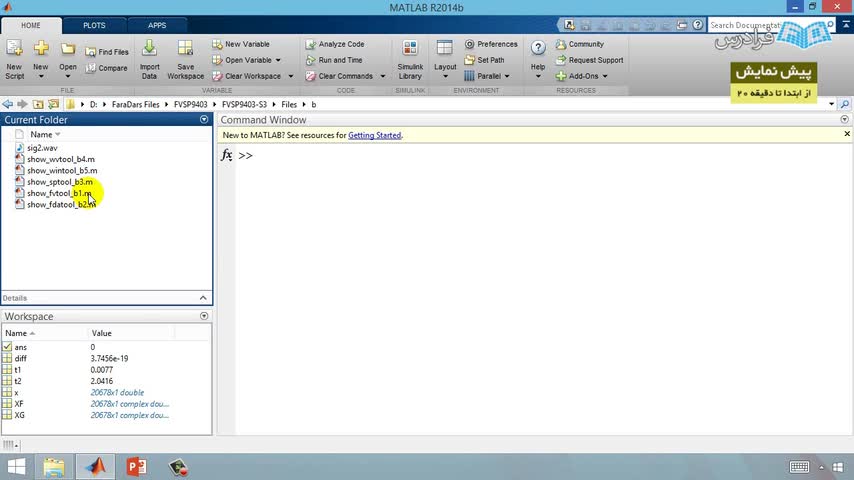Screen dimensions: 854x480
Task: Select variable XF in Workspace
Action: 19,404
